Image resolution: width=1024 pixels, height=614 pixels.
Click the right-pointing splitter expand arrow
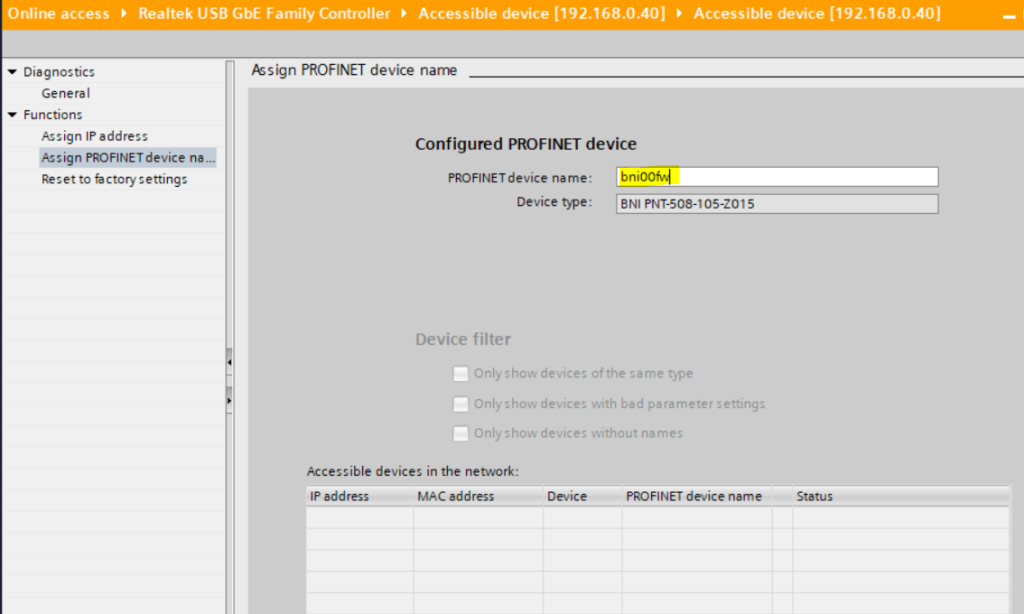click(229, 400)
